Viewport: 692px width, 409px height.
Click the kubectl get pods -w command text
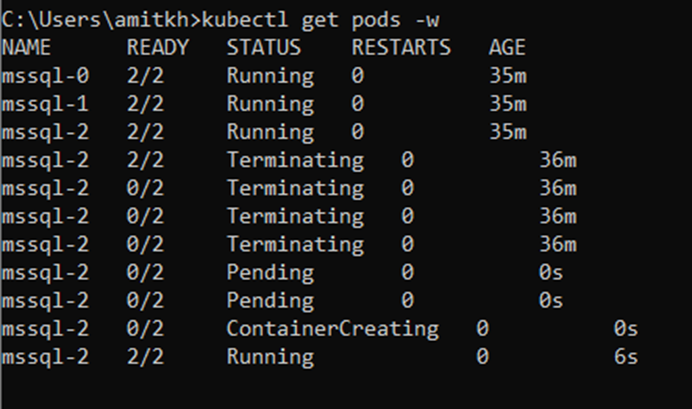click(307, 19)
